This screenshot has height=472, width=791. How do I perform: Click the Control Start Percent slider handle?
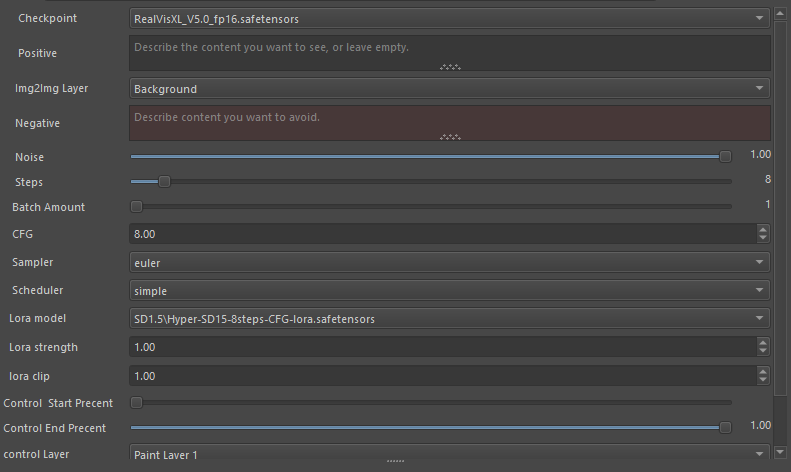pos(137,403)
